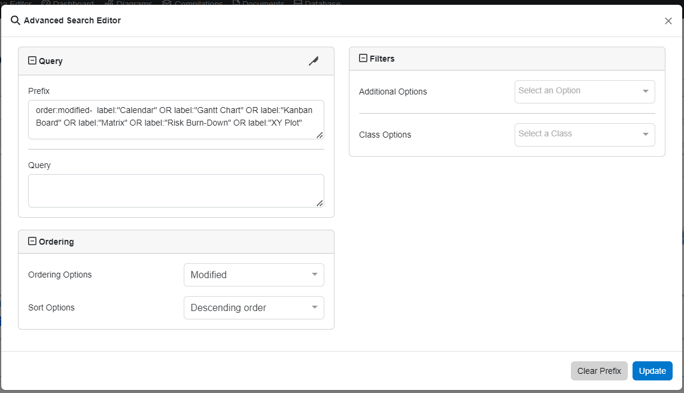This screenshot has width=684, height=393.
Task: Collapse the Query panel using minus icon
Action: pos(32,61)
